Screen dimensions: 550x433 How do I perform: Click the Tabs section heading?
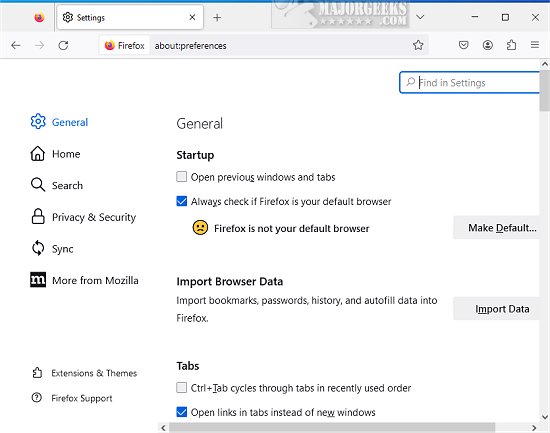pos(188,366)
